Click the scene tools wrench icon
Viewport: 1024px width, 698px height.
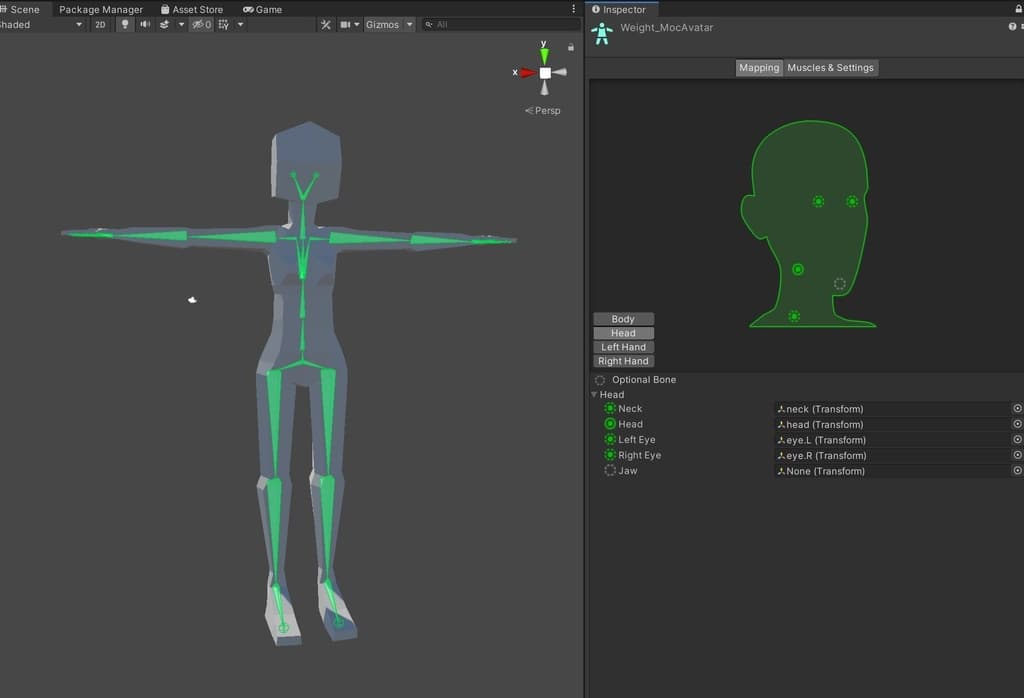point(326,25)
